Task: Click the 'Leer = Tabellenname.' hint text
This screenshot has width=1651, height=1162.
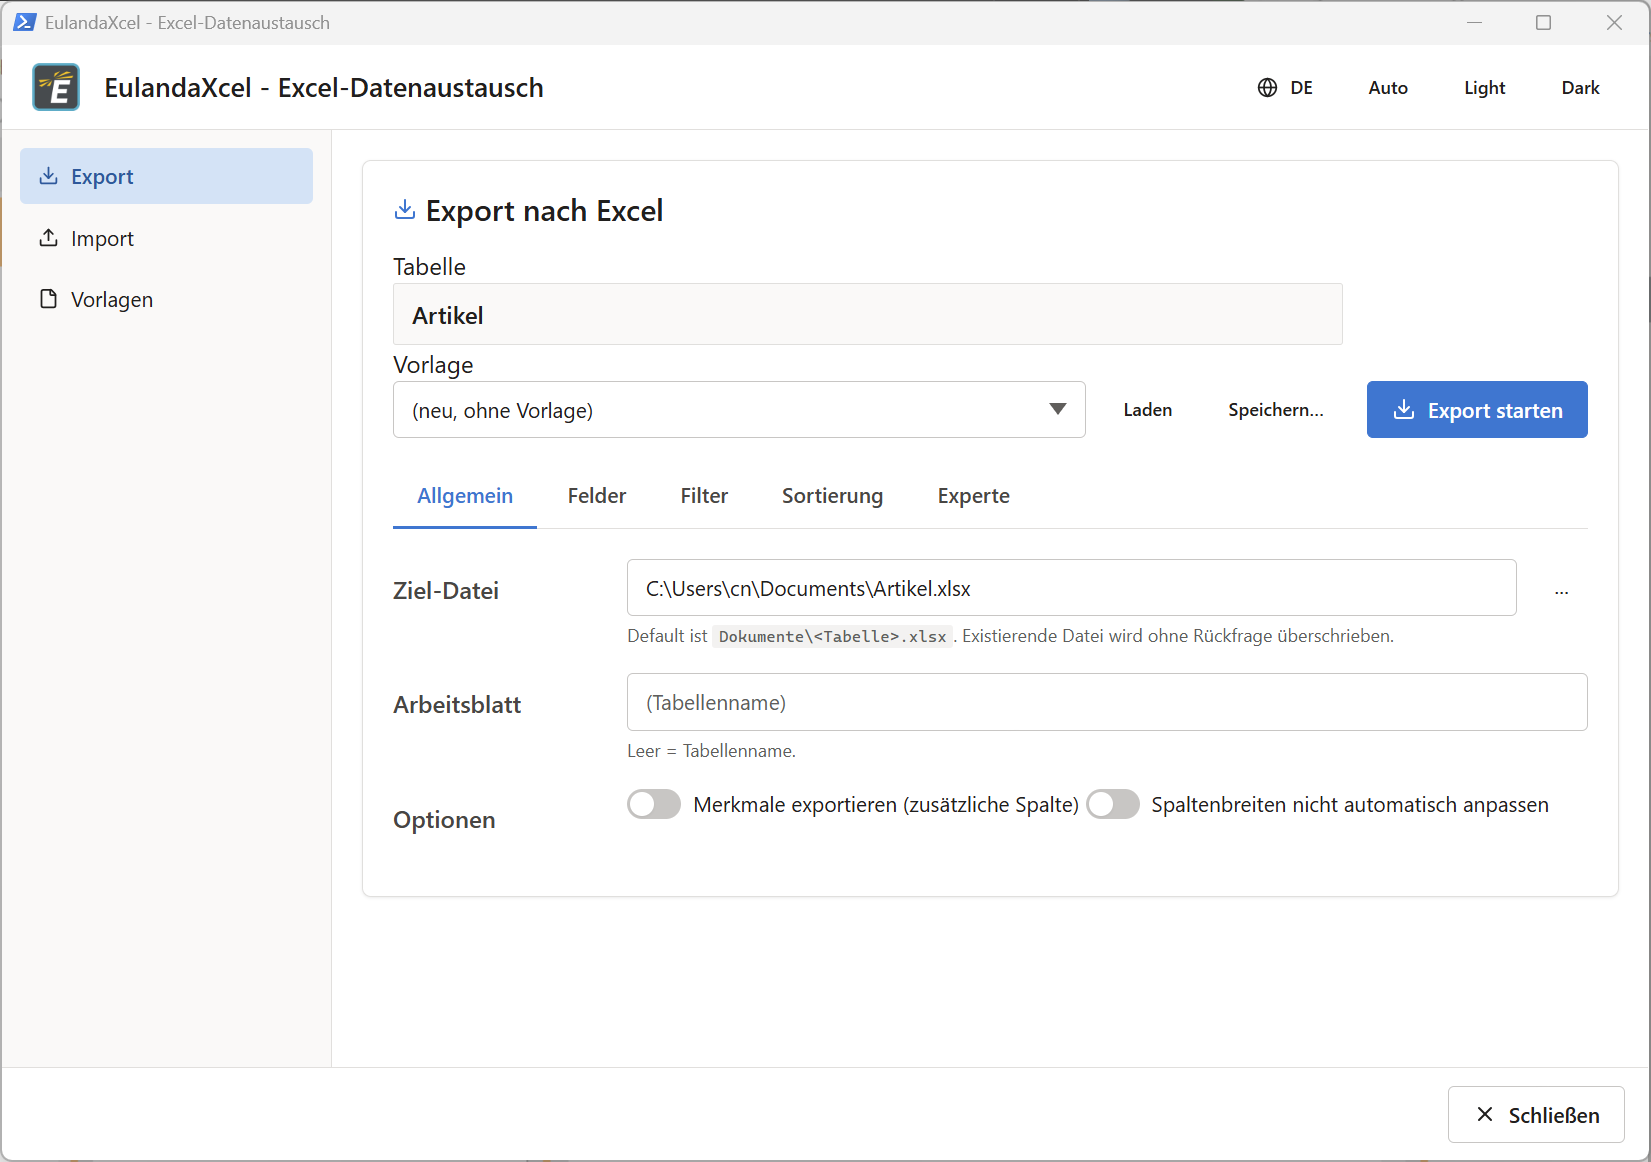Action: [711, 751]
